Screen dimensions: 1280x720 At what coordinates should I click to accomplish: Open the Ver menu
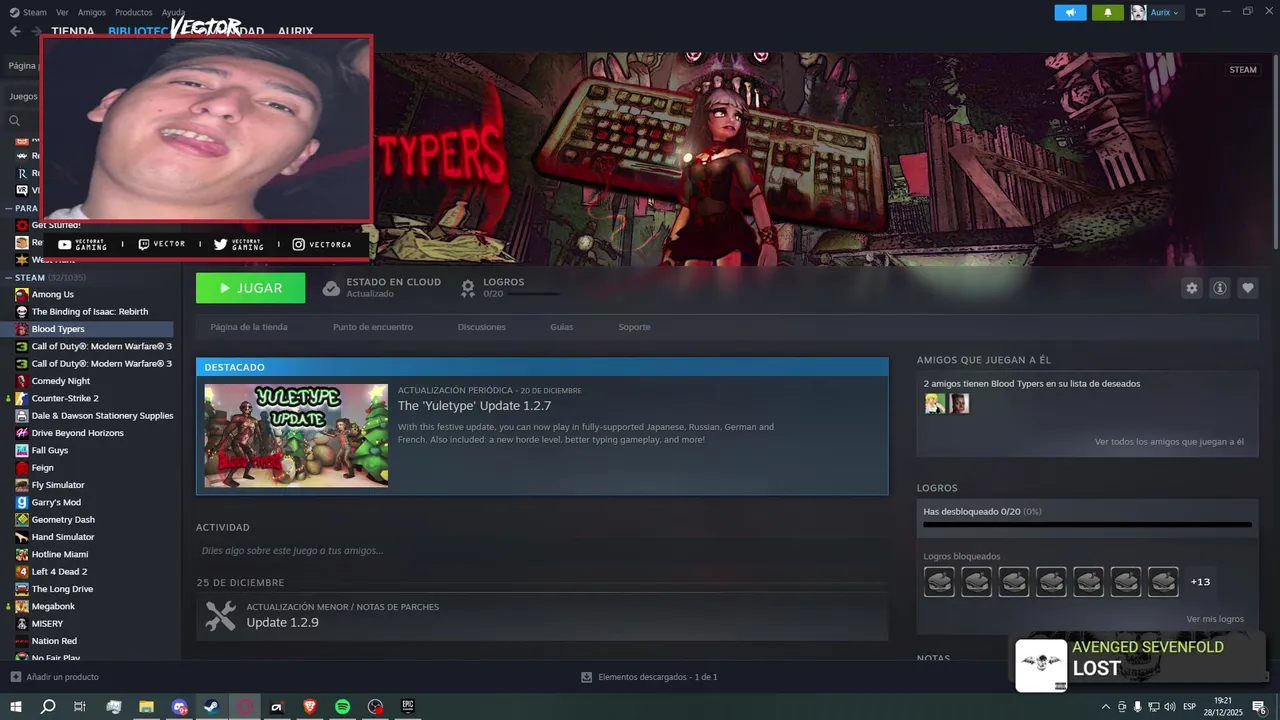click(62, 12)
